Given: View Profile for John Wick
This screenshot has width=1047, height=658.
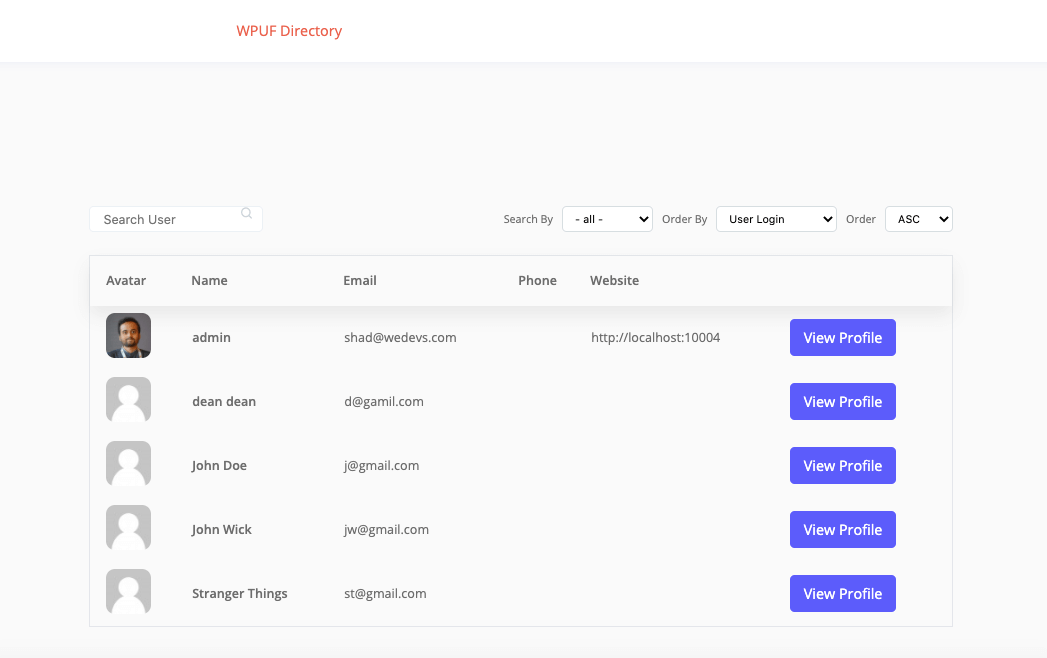Looking at the screenshot, I should coord(843,530).
